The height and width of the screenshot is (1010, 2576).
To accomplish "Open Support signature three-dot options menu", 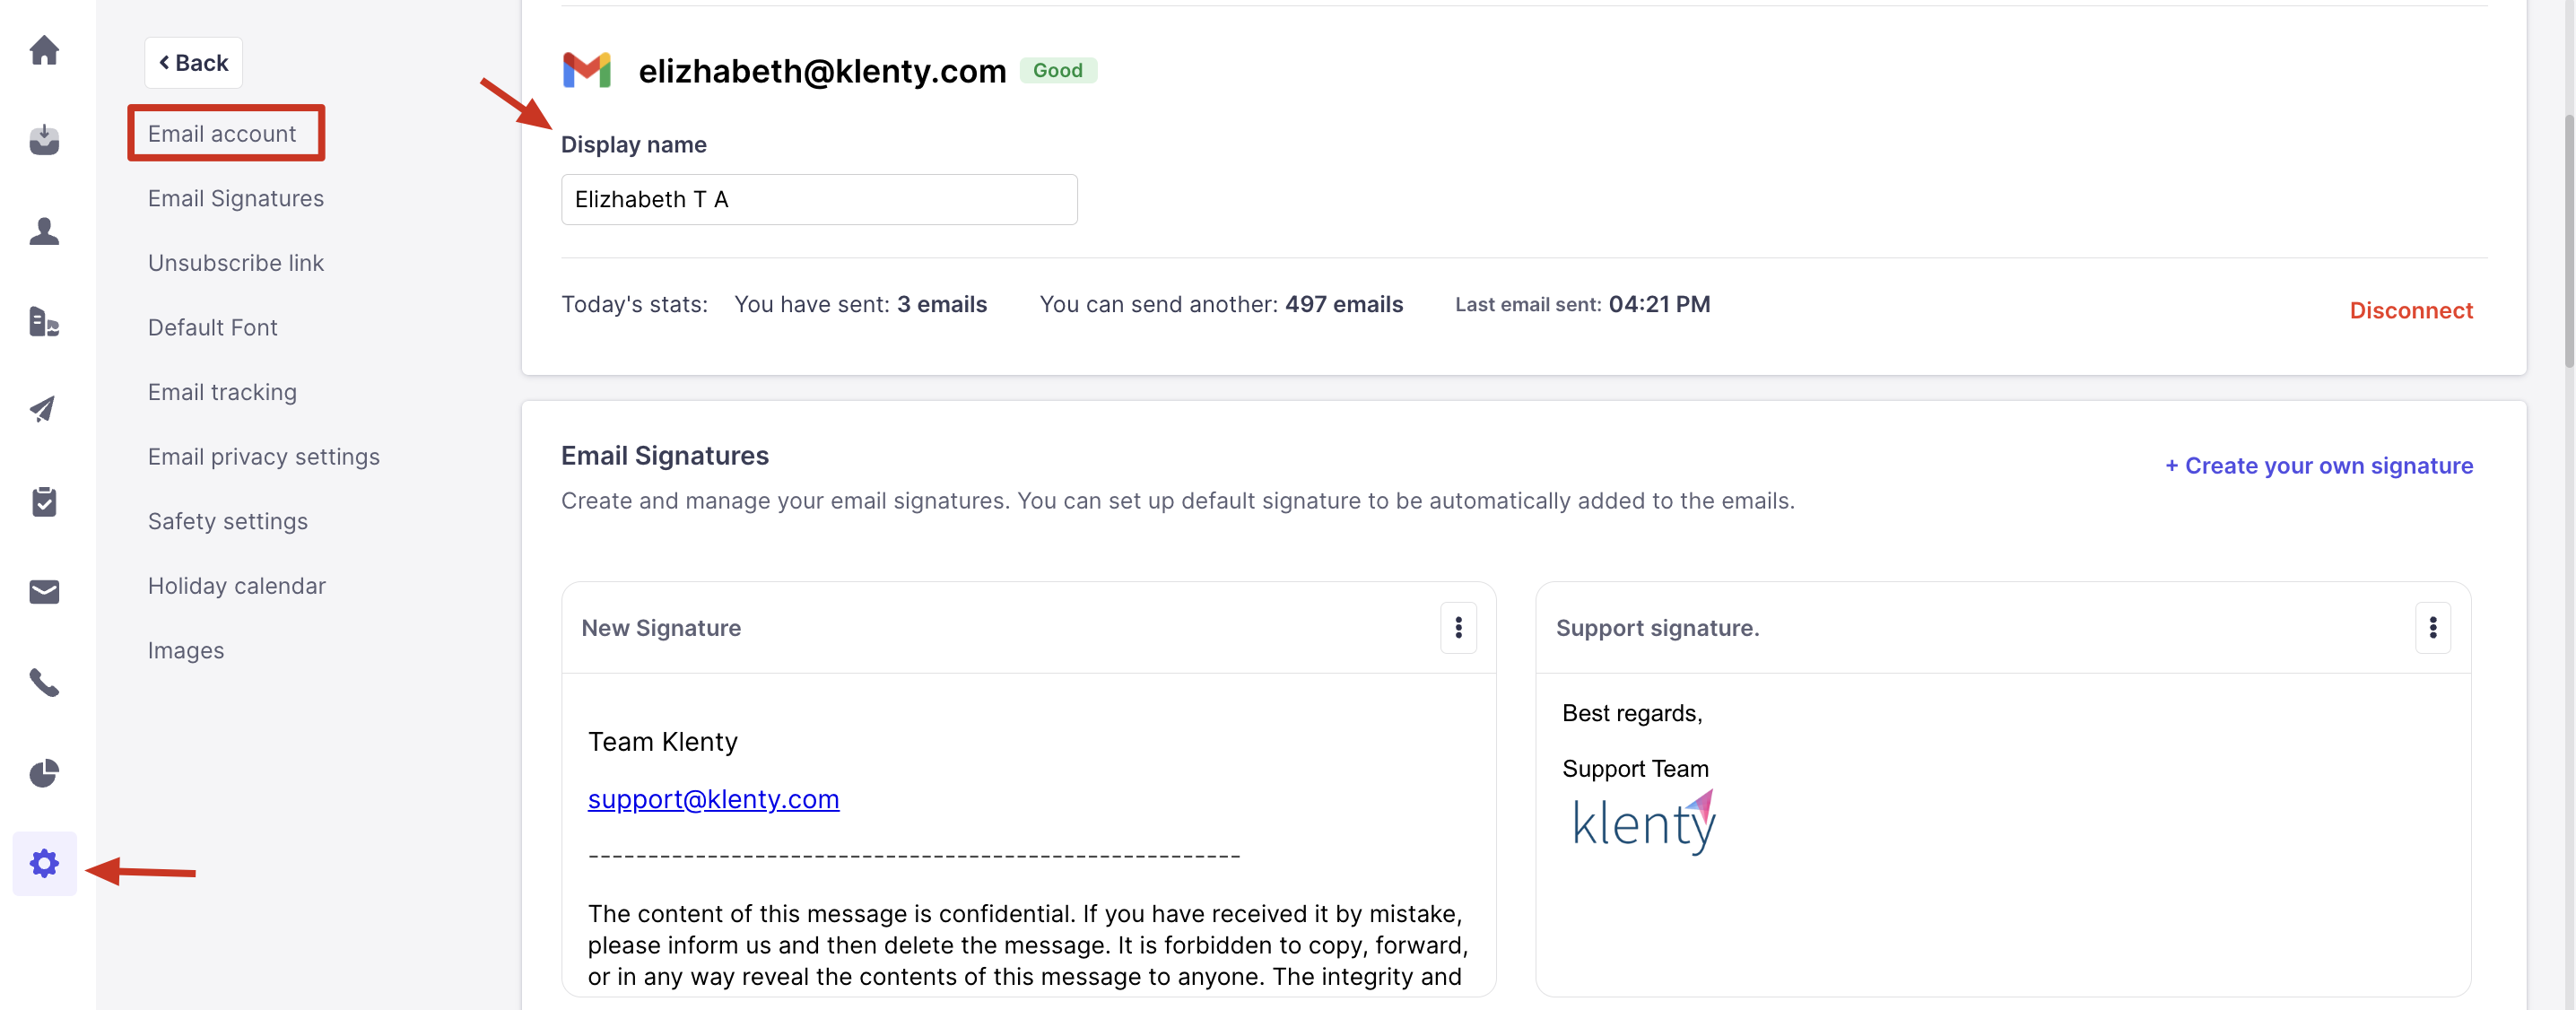I will (2432, 628).
